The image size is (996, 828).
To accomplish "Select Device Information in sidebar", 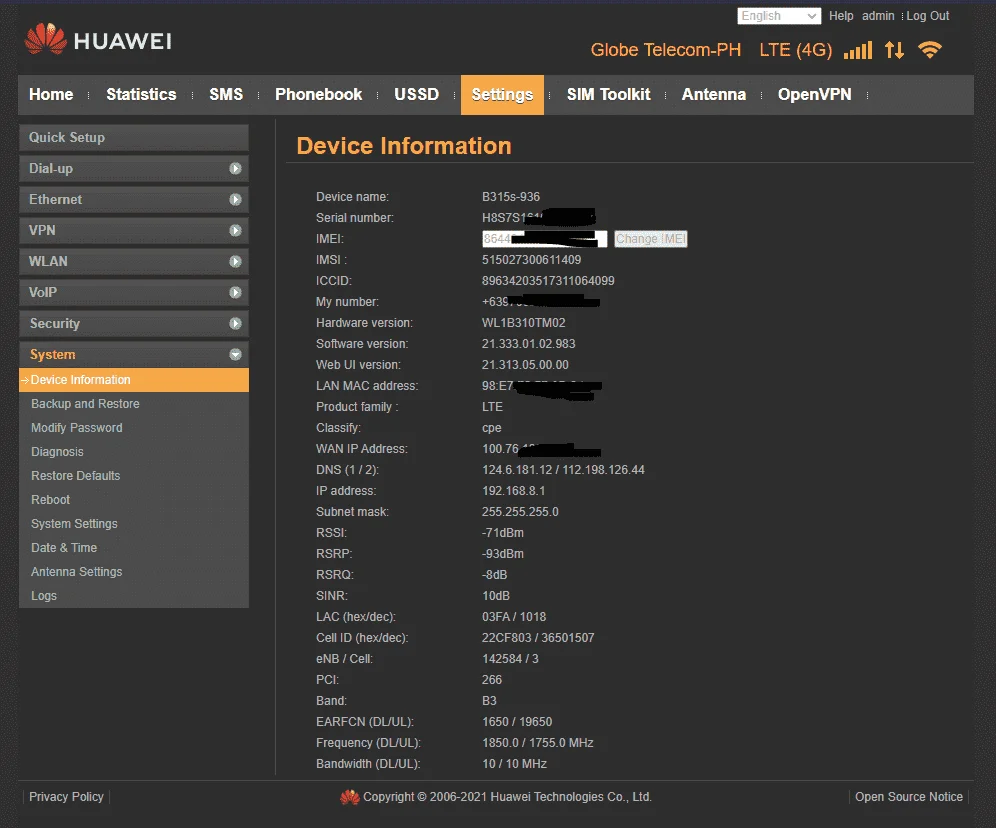I will click(134, 380).
